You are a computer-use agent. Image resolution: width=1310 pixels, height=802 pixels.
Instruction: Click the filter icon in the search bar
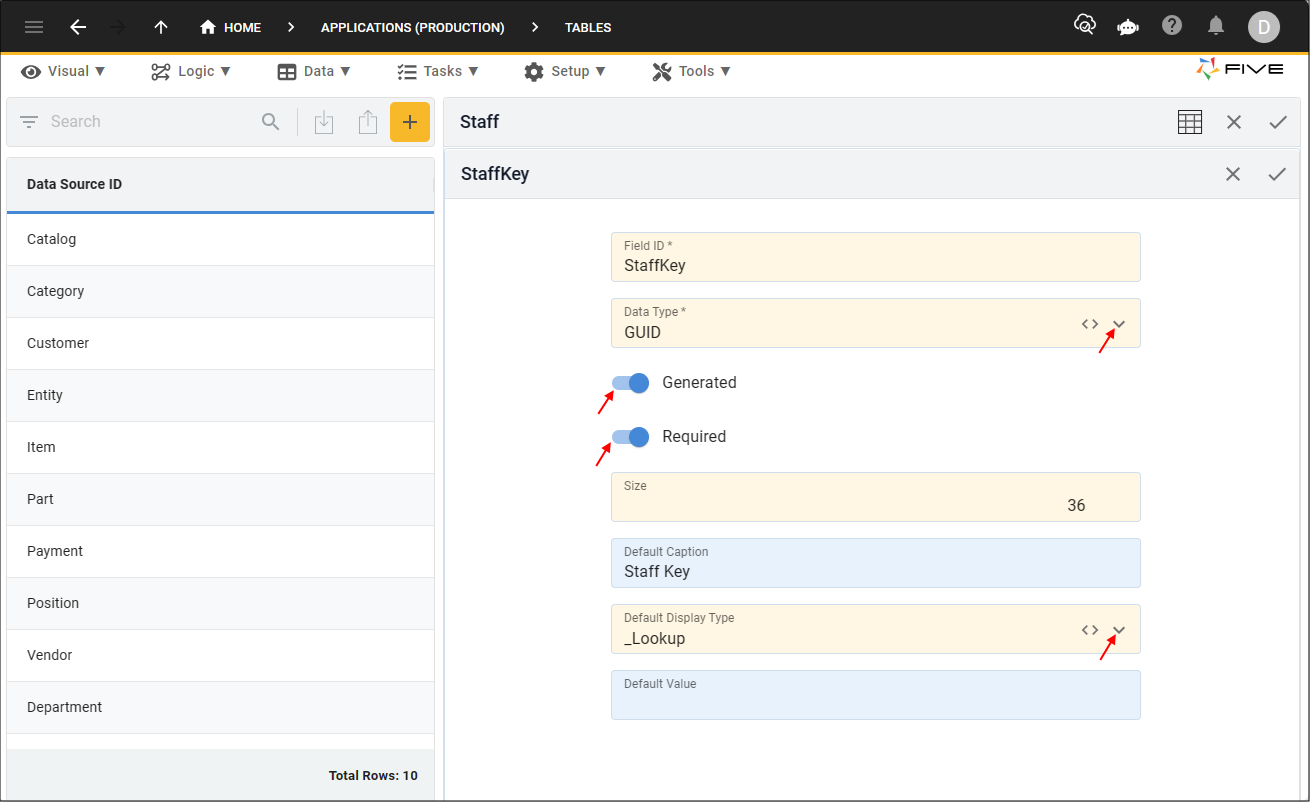[x=29, y=122]
